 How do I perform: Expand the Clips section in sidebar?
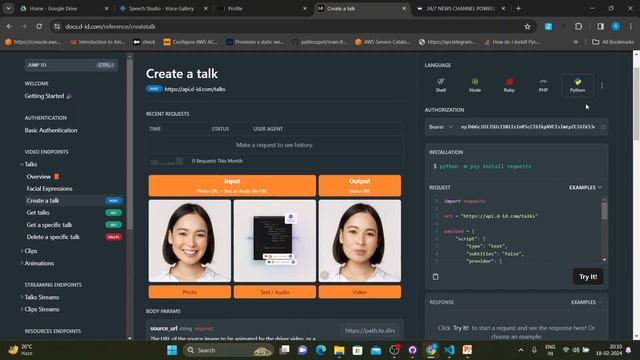(x=22, y=251)
